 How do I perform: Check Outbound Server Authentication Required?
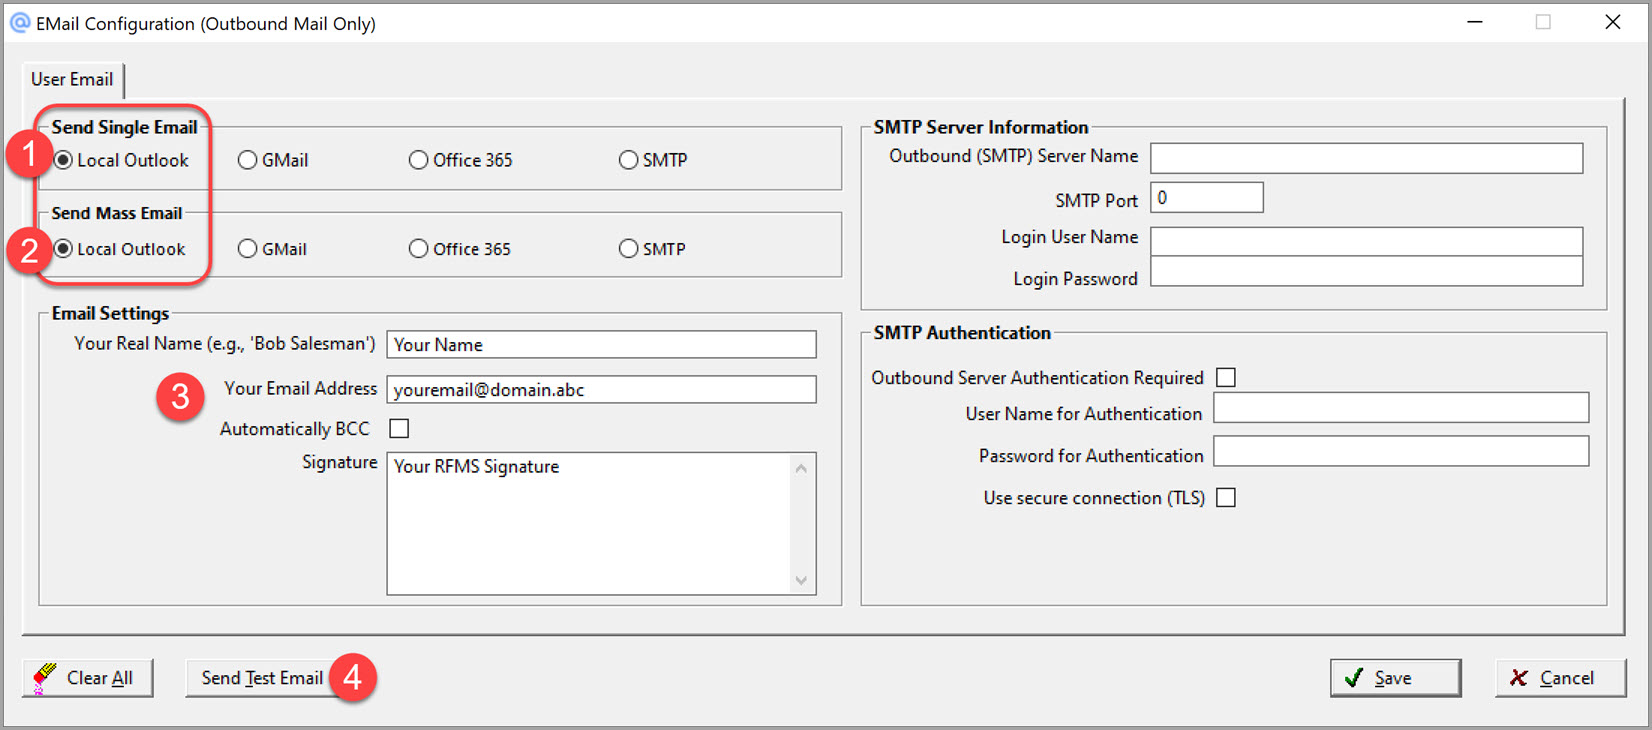tap(1226, 378)
